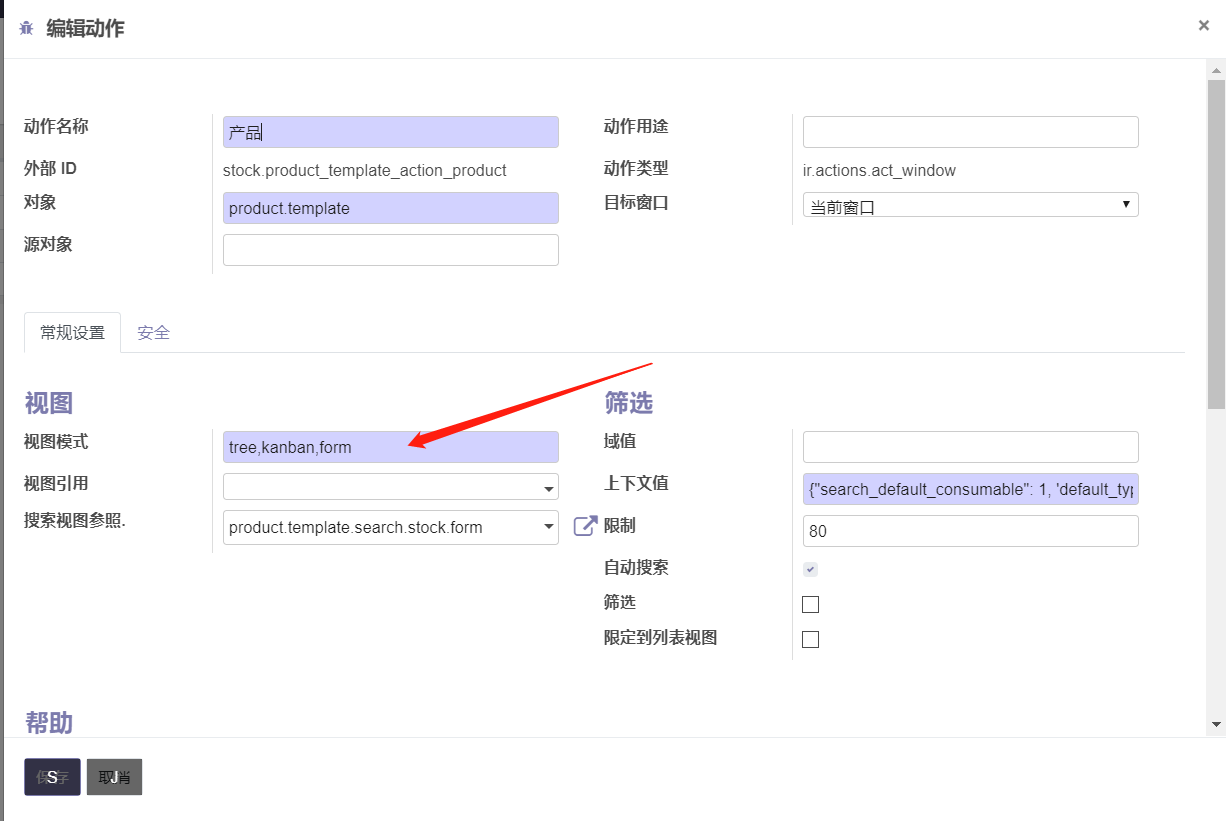Click the 视图模式 field showing tree,kanban,form

pyautogui.click(x=390, y=447)
